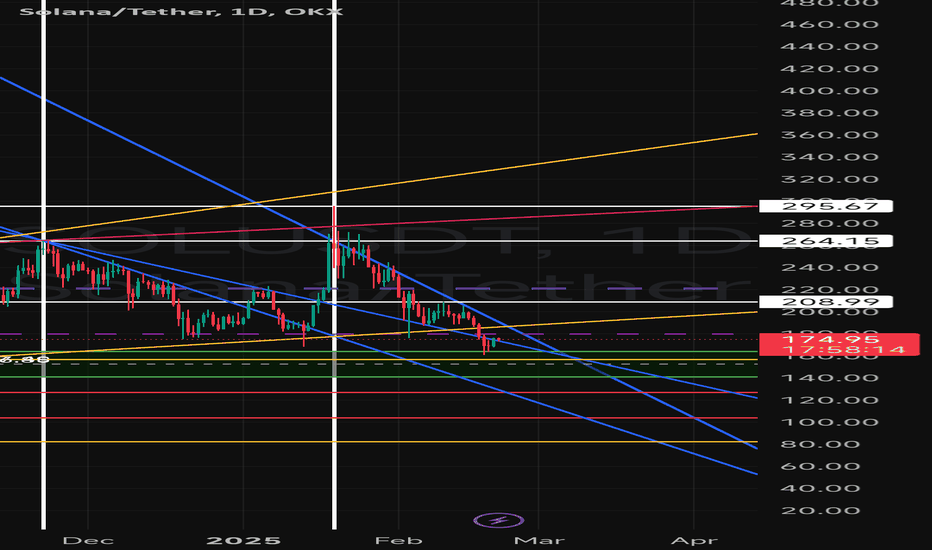Select the 264.15 price label
The image size is (932, 550).
point(826,241)
